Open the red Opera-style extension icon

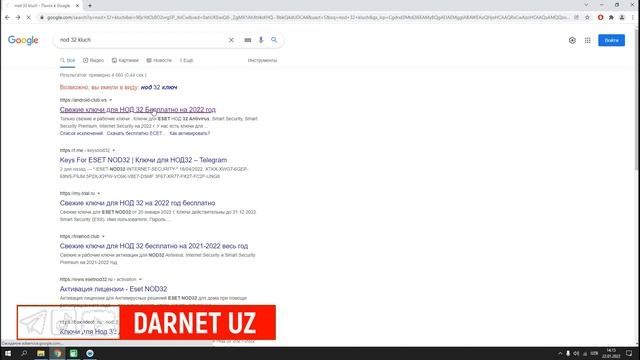600,18
